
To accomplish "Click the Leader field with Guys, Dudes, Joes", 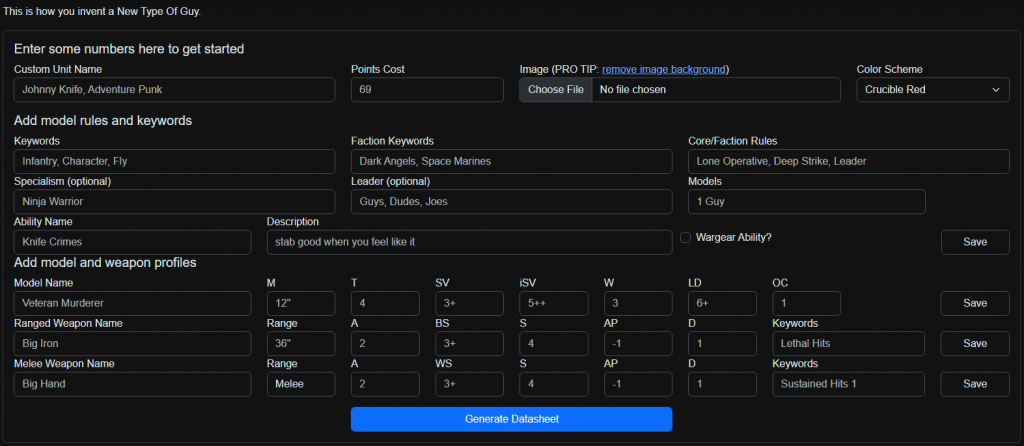I will point(511,201).
